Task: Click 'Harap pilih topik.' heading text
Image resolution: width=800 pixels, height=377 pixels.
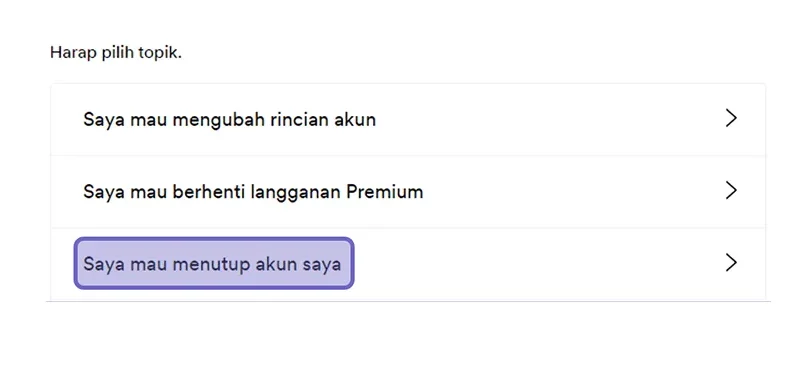Action: pyautogui.click(x=116, y=53)
